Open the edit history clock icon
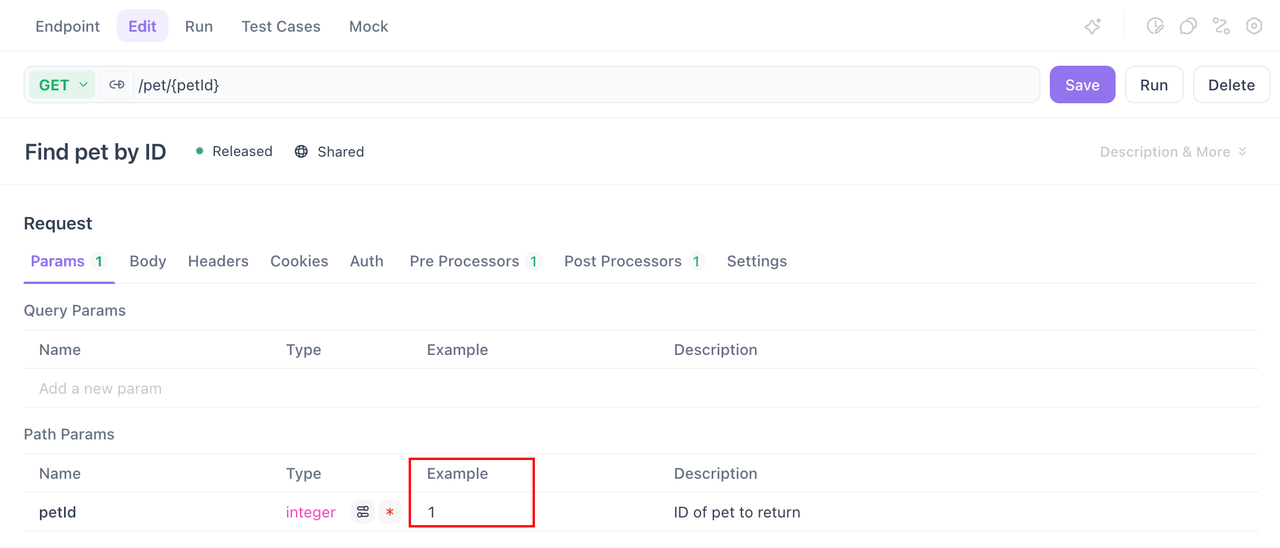 coord(1155,27)
